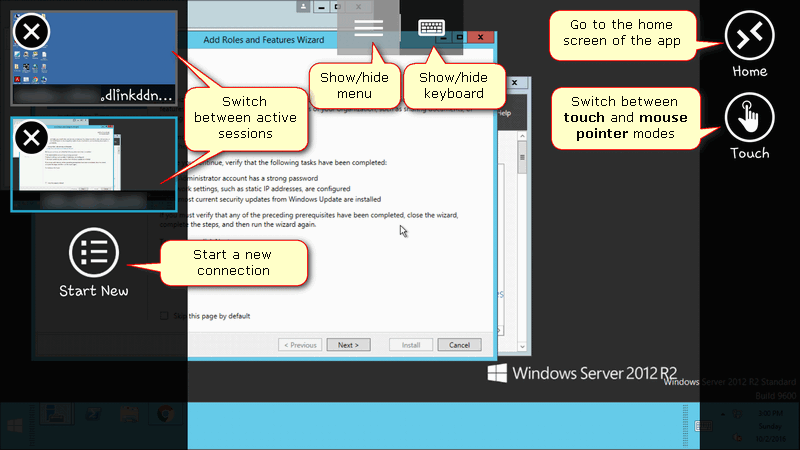Close the second active session thumbnail

coord(31,138)
